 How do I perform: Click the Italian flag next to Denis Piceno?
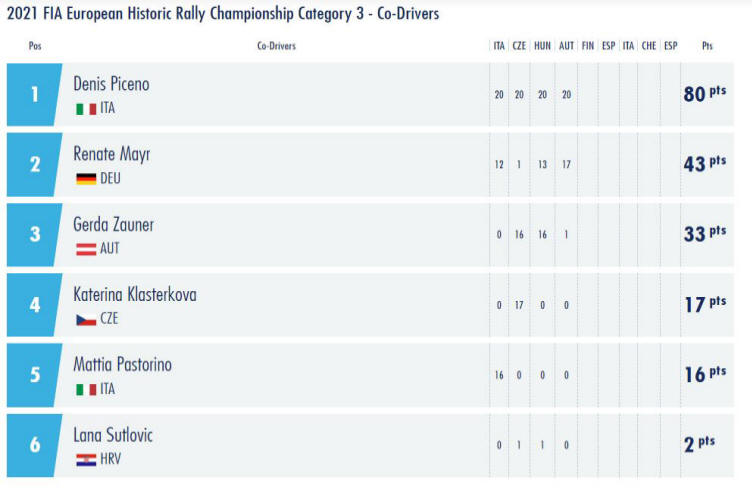pos(86,109)
